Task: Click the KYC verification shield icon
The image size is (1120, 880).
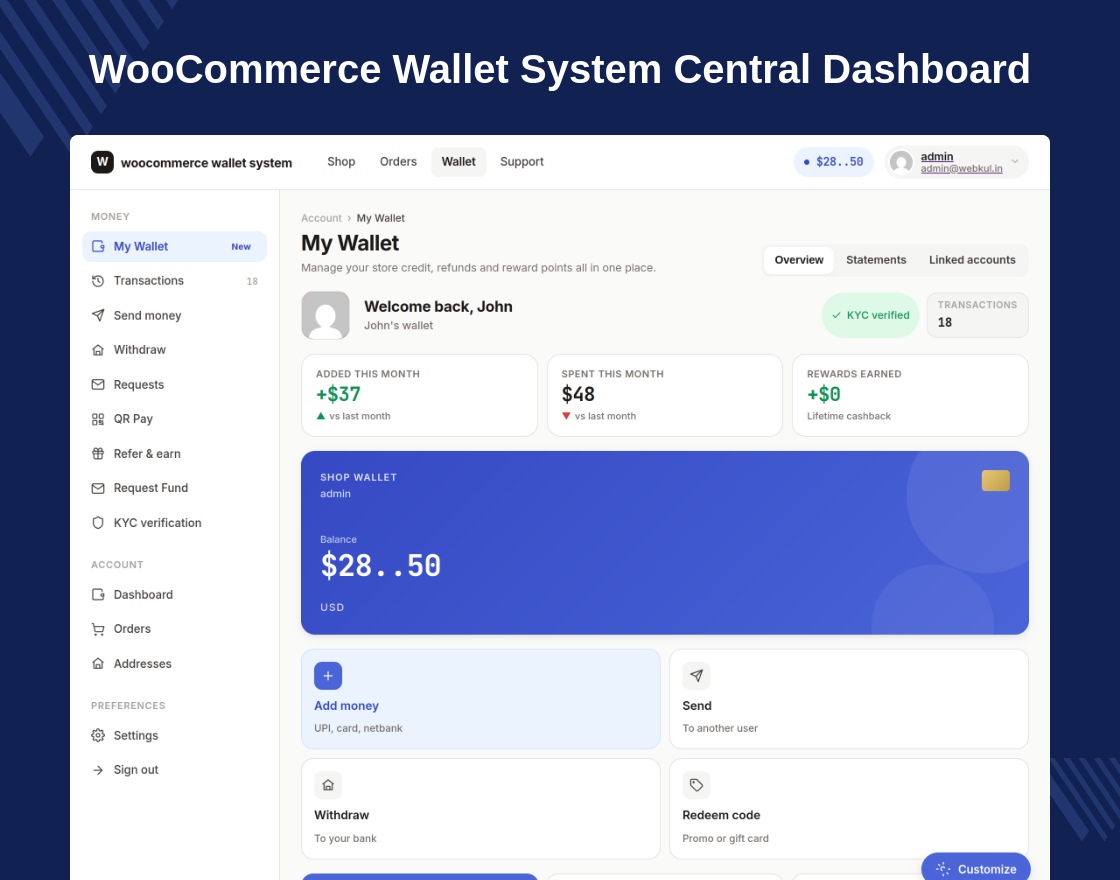Action: pyautogui.click(x=98, y=523)
